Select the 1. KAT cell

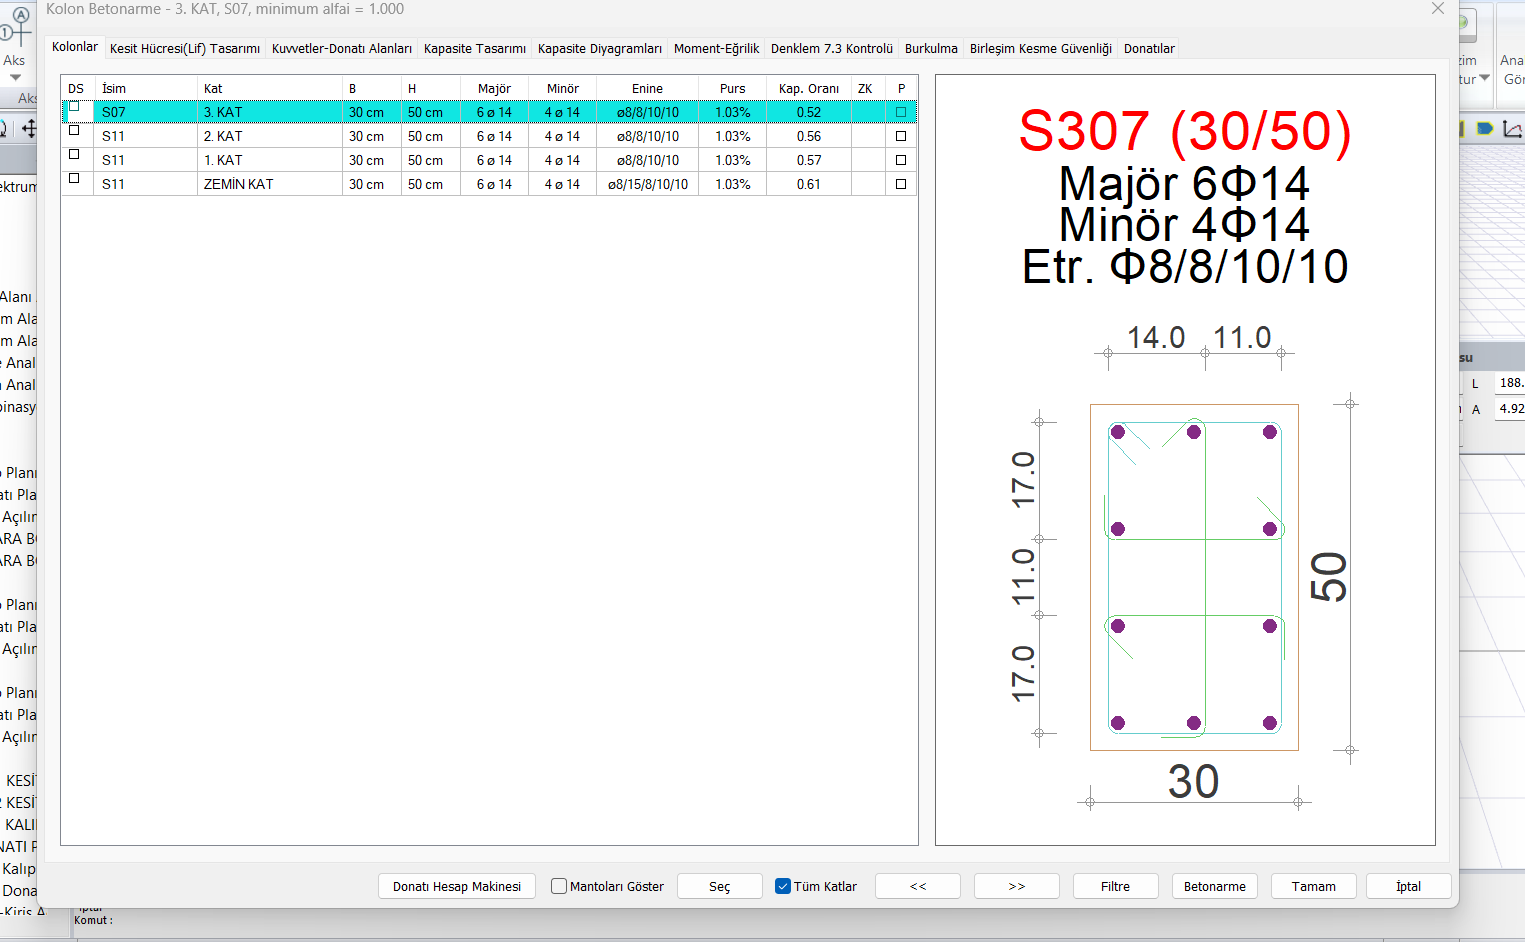tap(270, 160)
